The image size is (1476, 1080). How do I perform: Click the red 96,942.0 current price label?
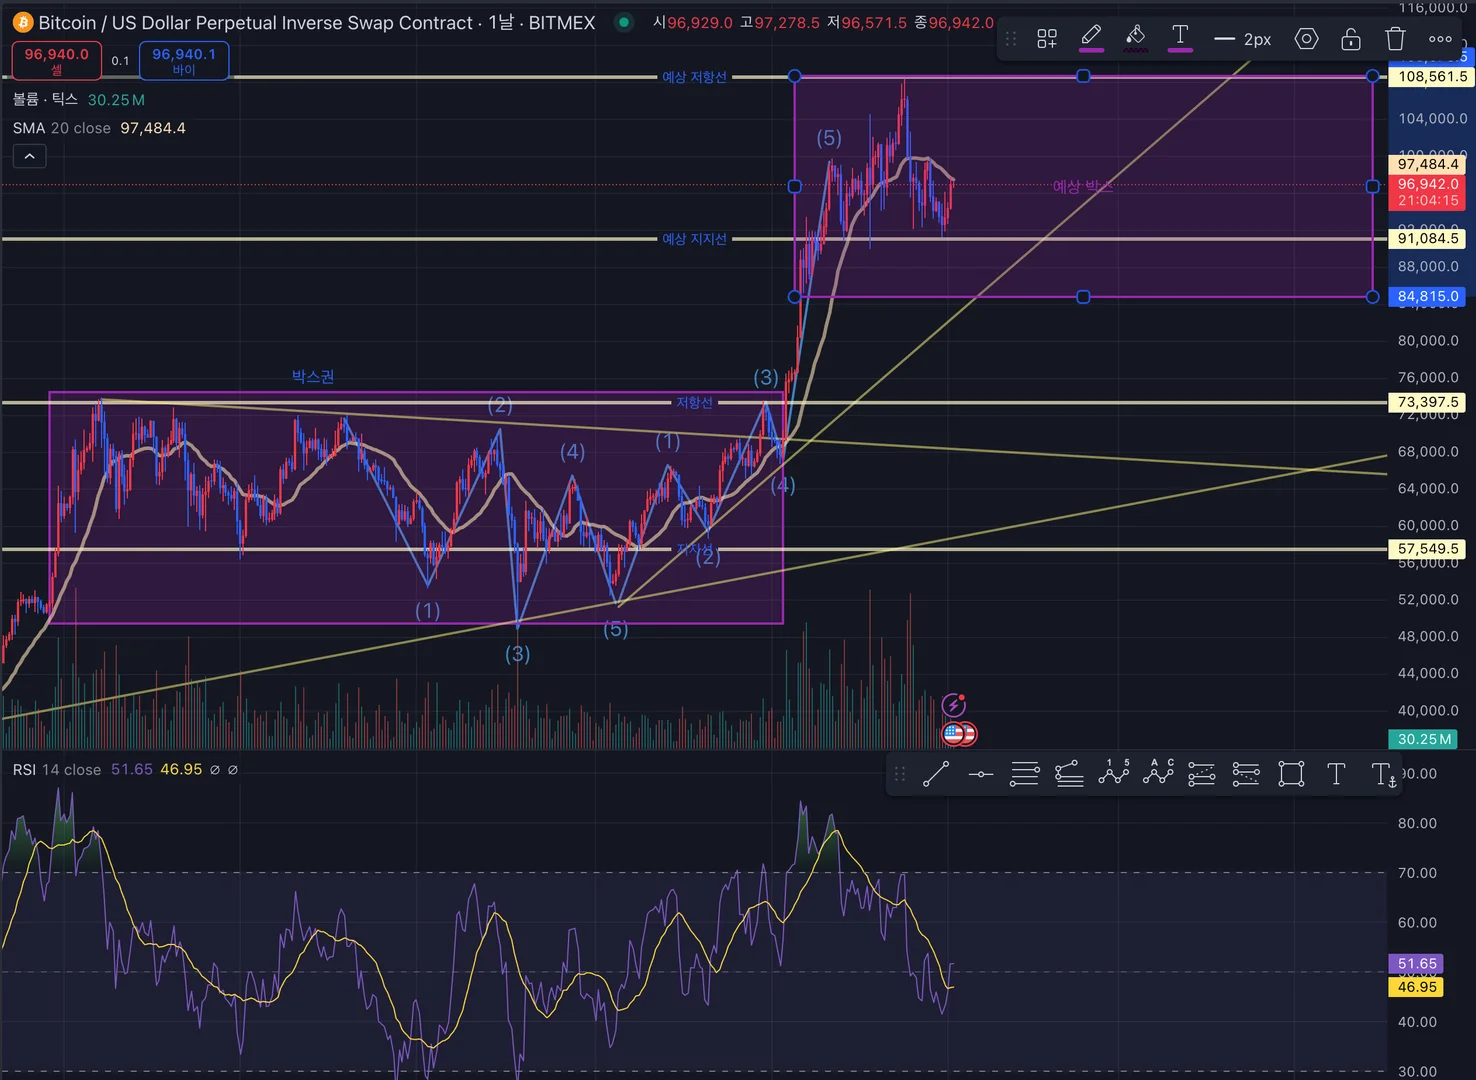click(x=1428, y=192)
